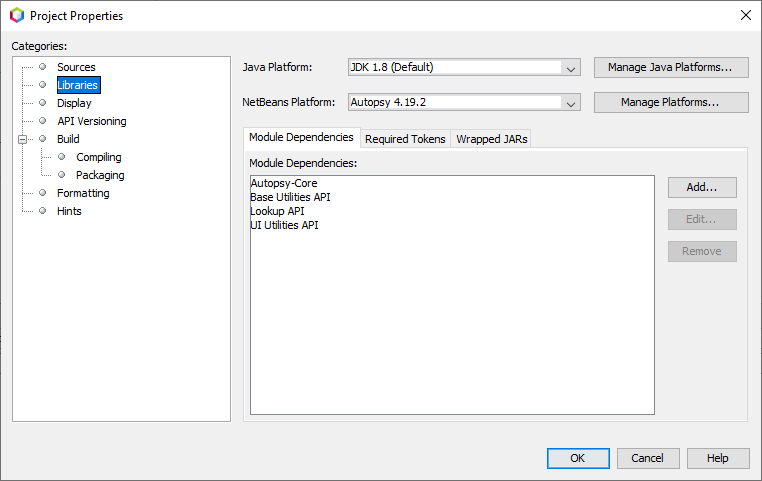The image size is (762, 481).
Task: Switch to the Wrapped JARs tab
Action: pyautogui.click(x=491, y=139)
